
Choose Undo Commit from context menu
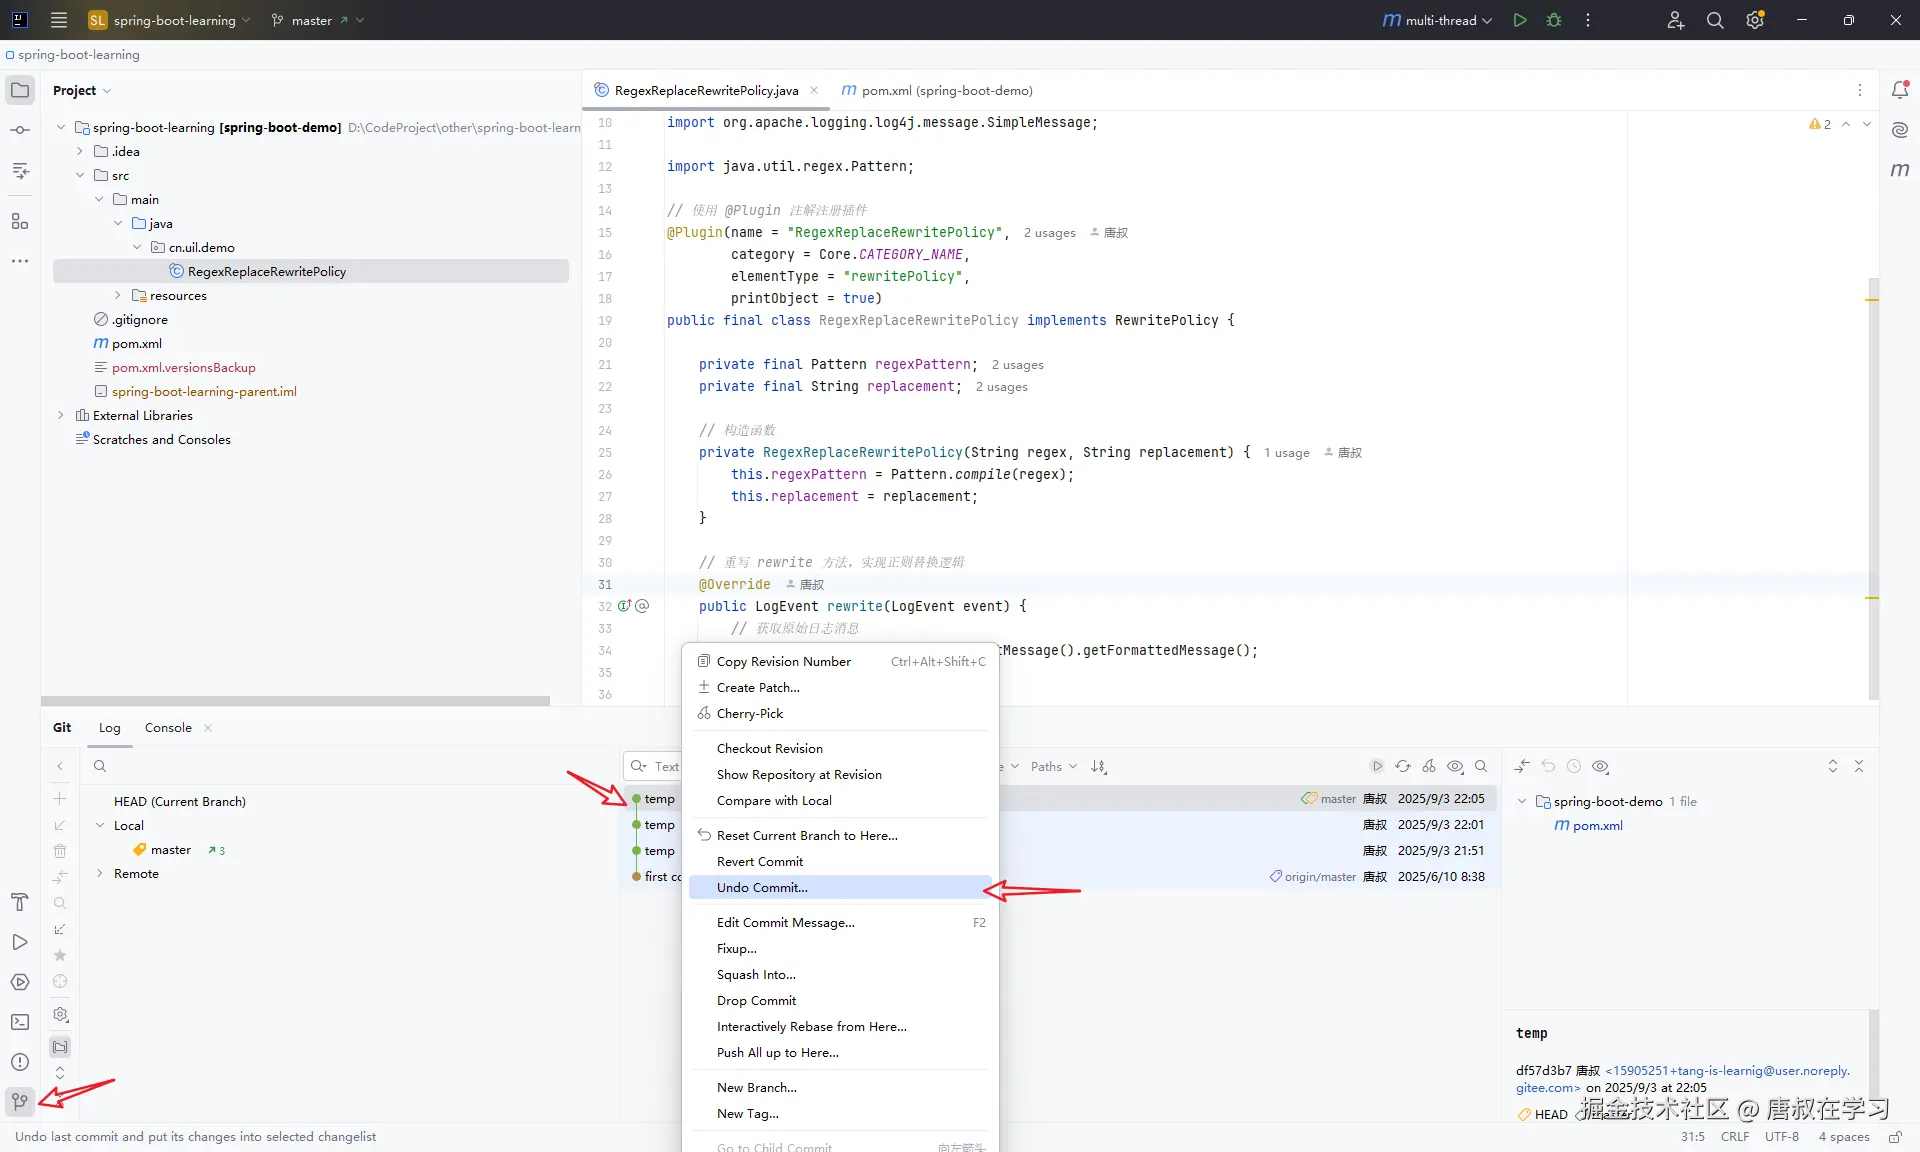pos(762,888)
